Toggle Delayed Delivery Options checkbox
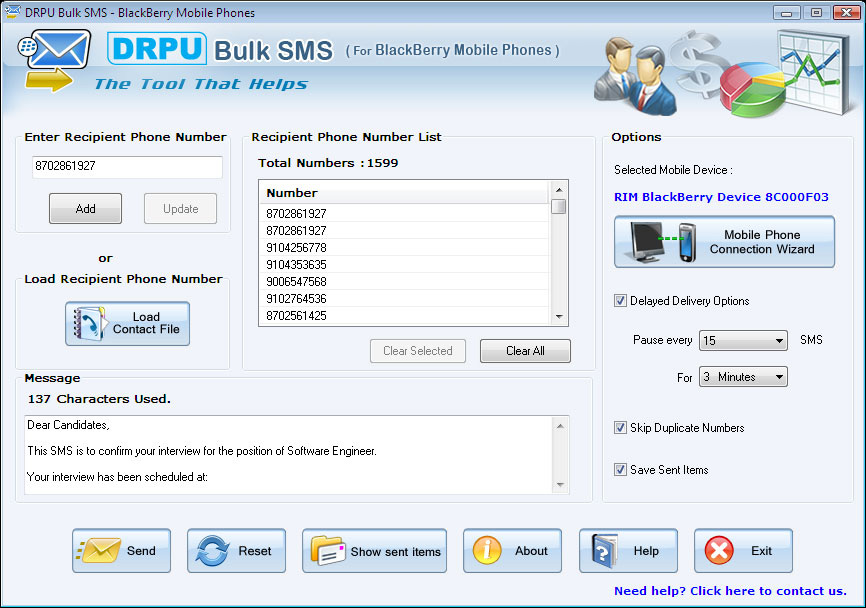This screenshot has width=866, height=608. pos(620,300)
